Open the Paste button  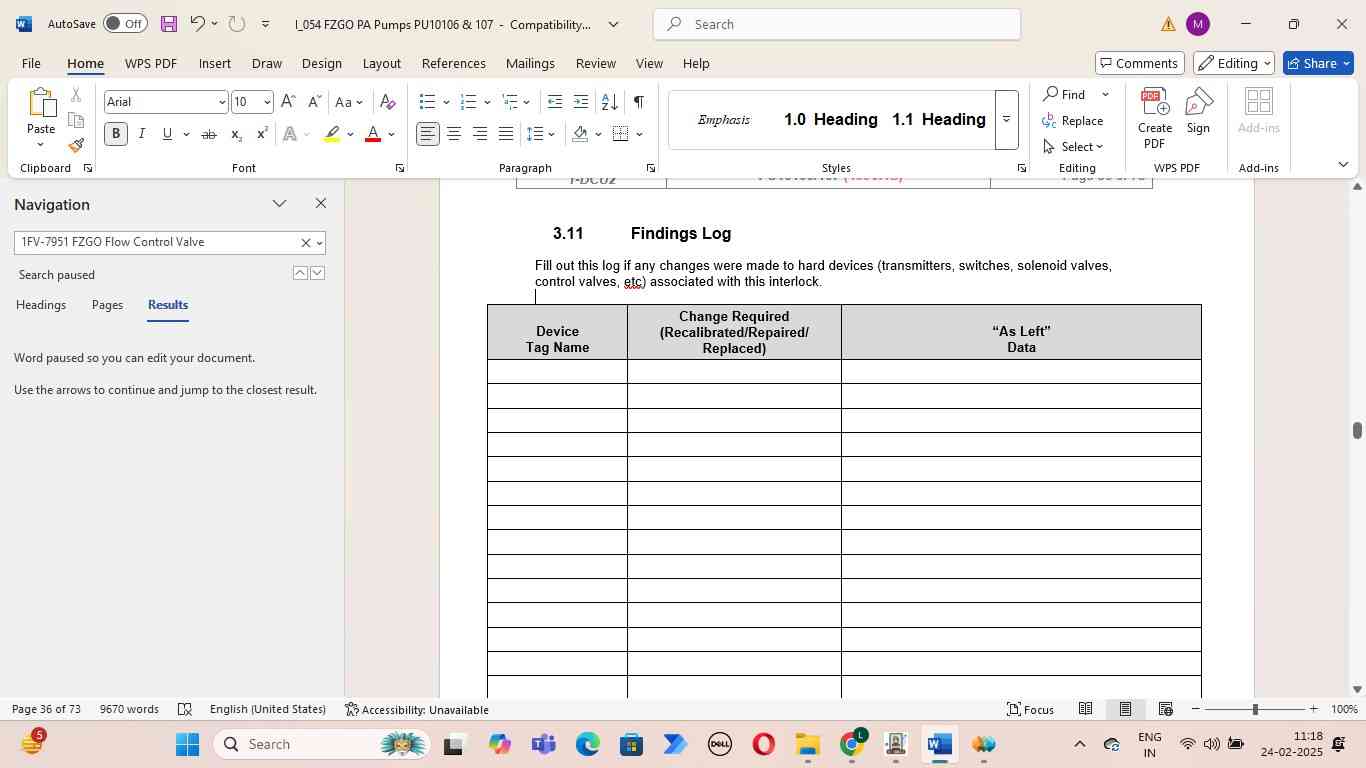[x=41, y=117]
